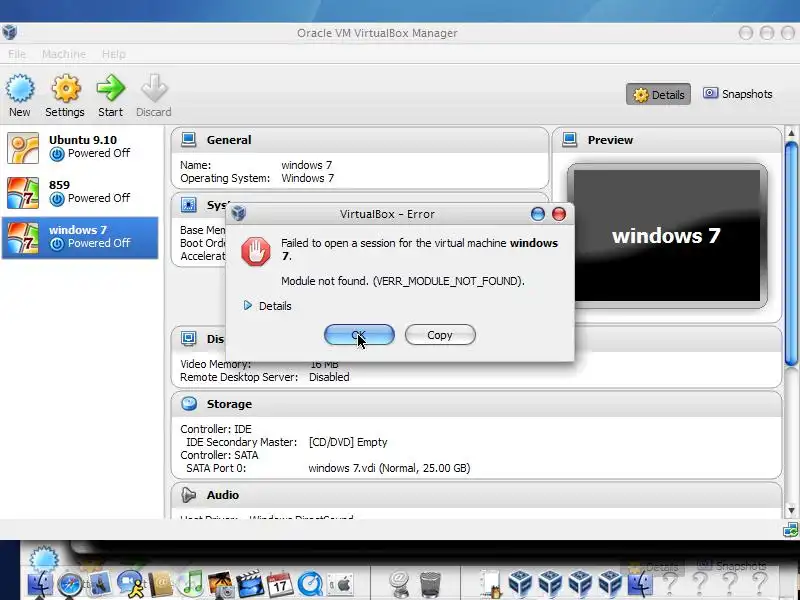Open the File menu

[x=17, y=54]
